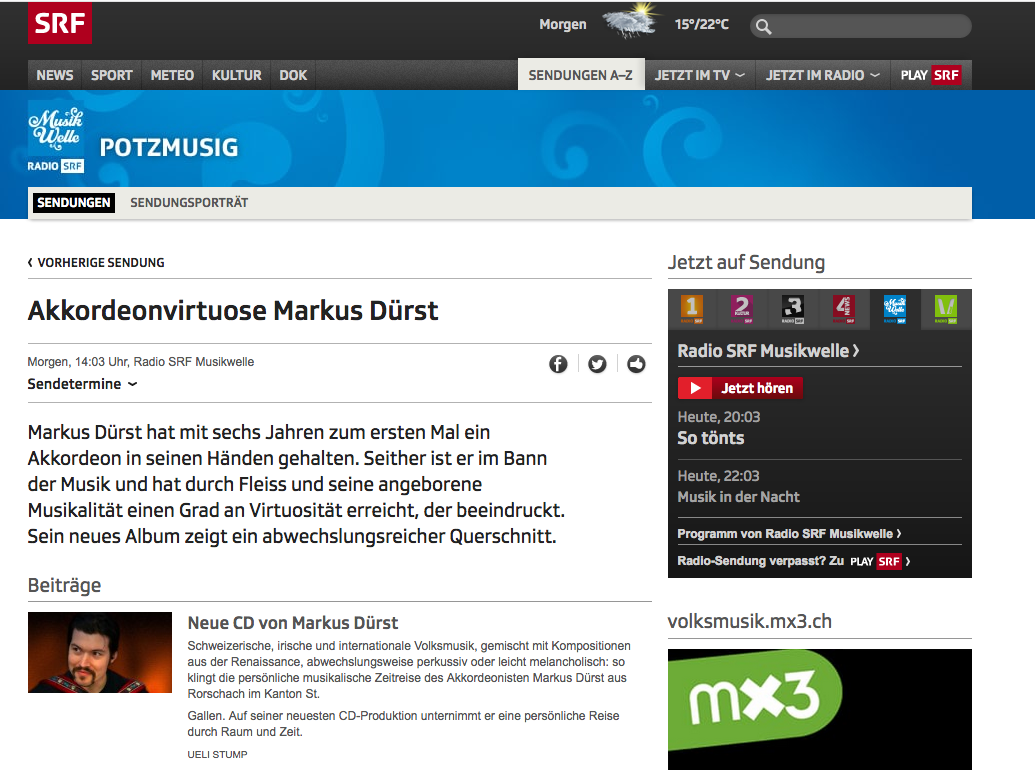Select the Radio SRF 3 station icon
Viewport: 1035px width, 770px height.
pos(793,309)
